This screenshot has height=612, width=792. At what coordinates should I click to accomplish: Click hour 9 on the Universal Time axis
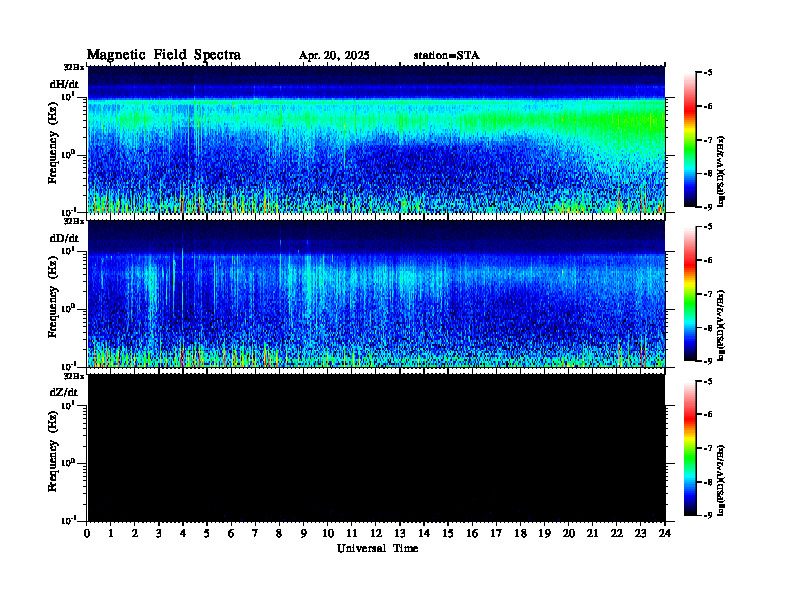[303, 533]
